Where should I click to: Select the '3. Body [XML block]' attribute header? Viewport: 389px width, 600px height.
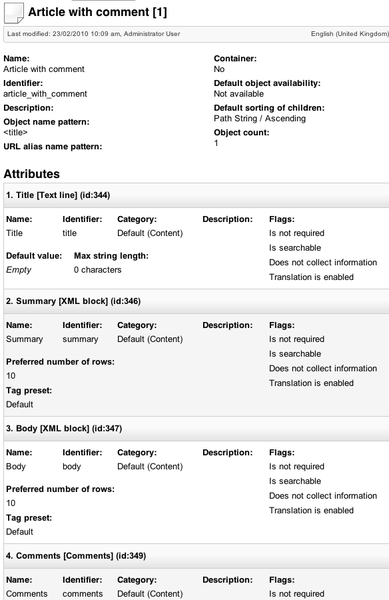click(x=196, y=429)
